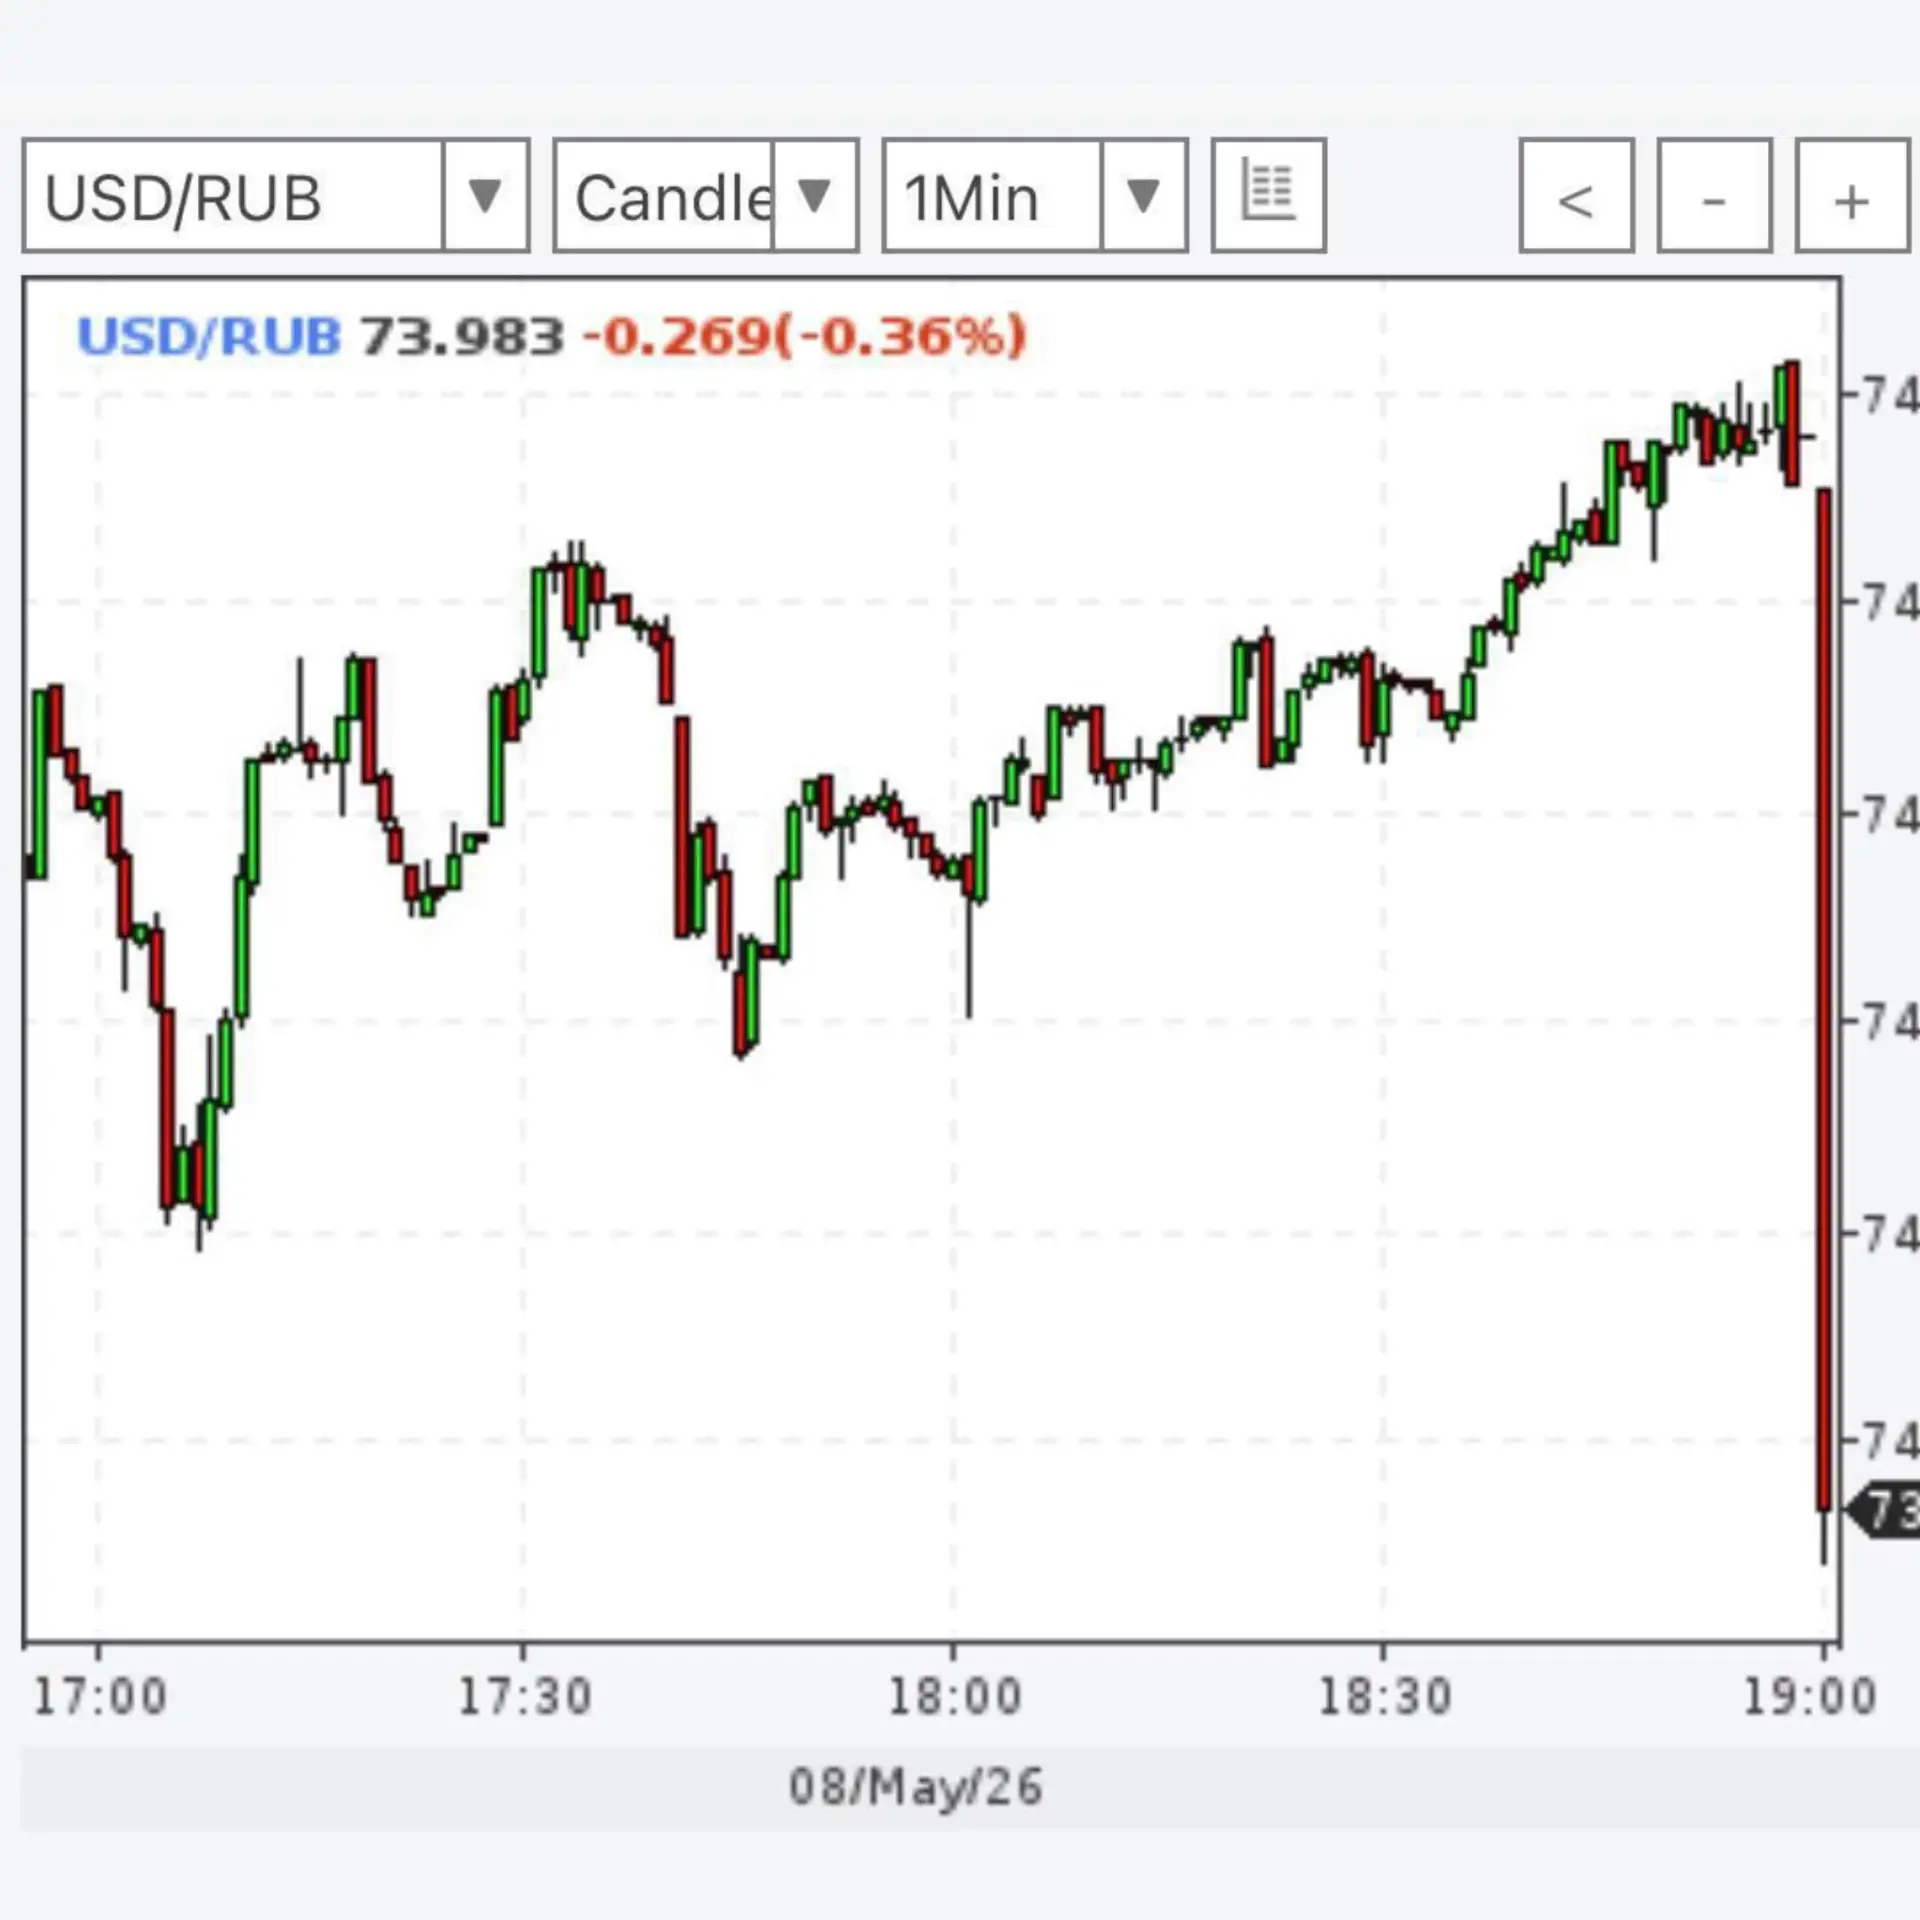Screen dimensions: 1920x1920
Task: Click the 17:00 time axis label
Action: point(99,1697)
